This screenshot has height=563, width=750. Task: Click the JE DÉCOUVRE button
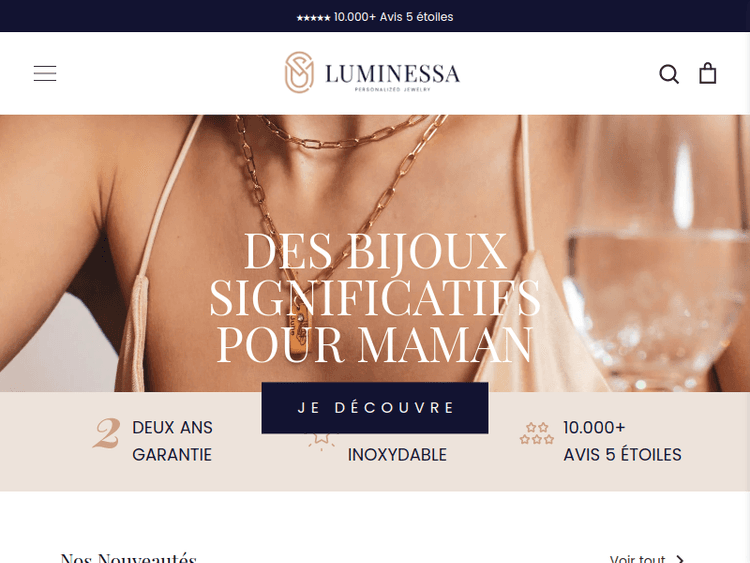[375, 408]
